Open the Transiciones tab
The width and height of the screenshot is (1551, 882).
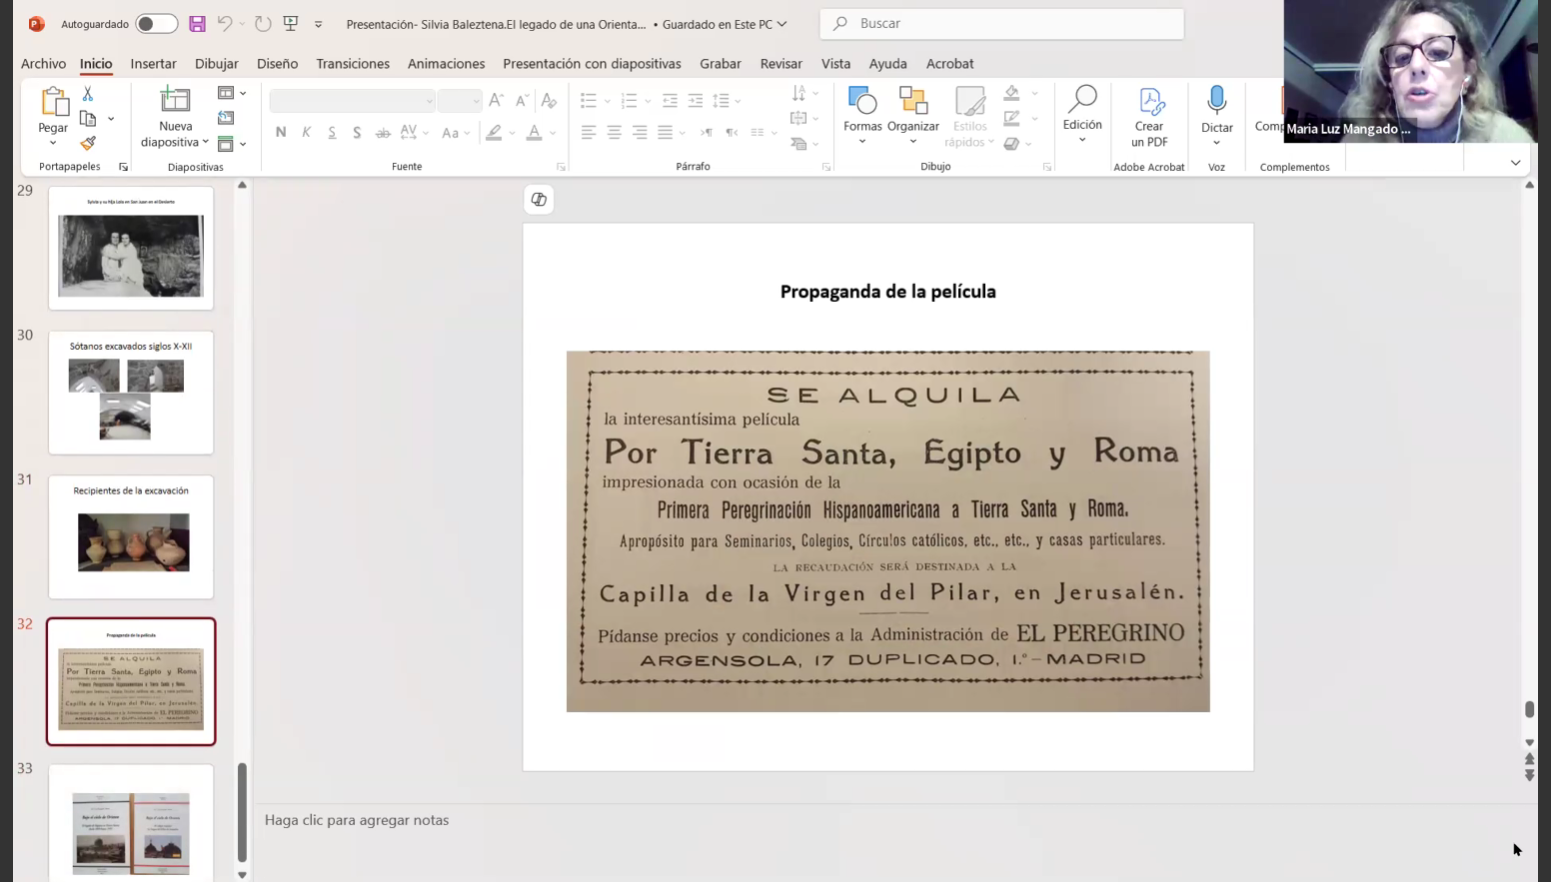tap(352, 63)
